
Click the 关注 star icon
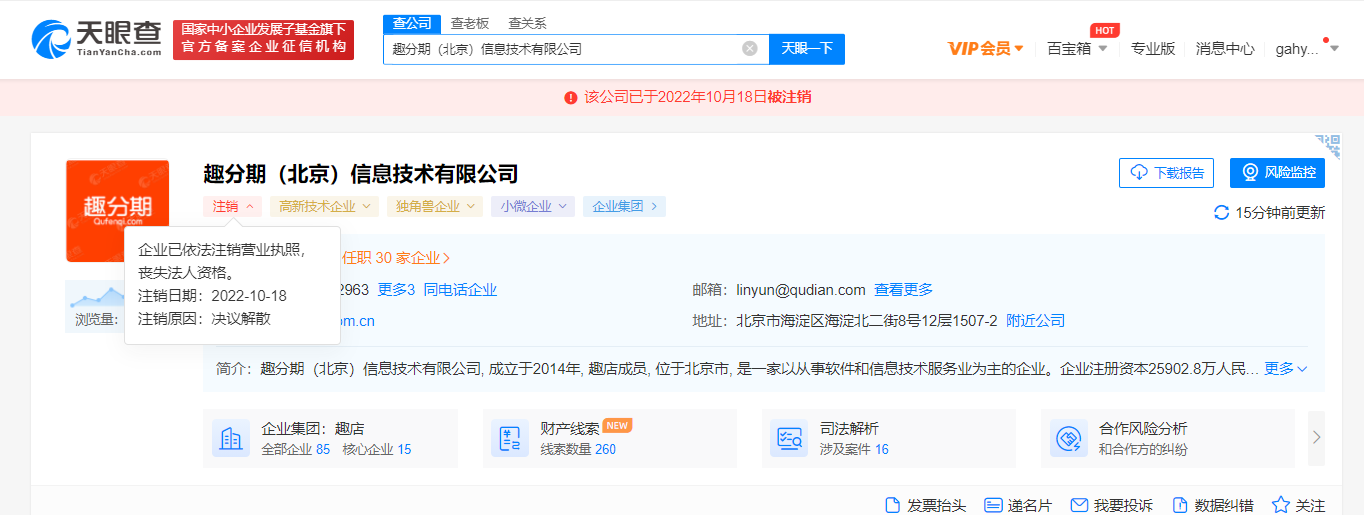1280,505
